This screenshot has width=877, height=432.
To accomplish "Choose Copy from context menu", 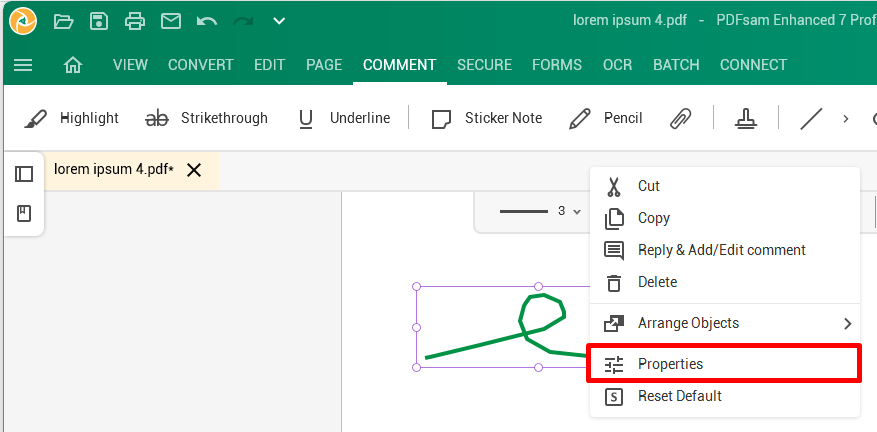I will click(x=725, y=218).
